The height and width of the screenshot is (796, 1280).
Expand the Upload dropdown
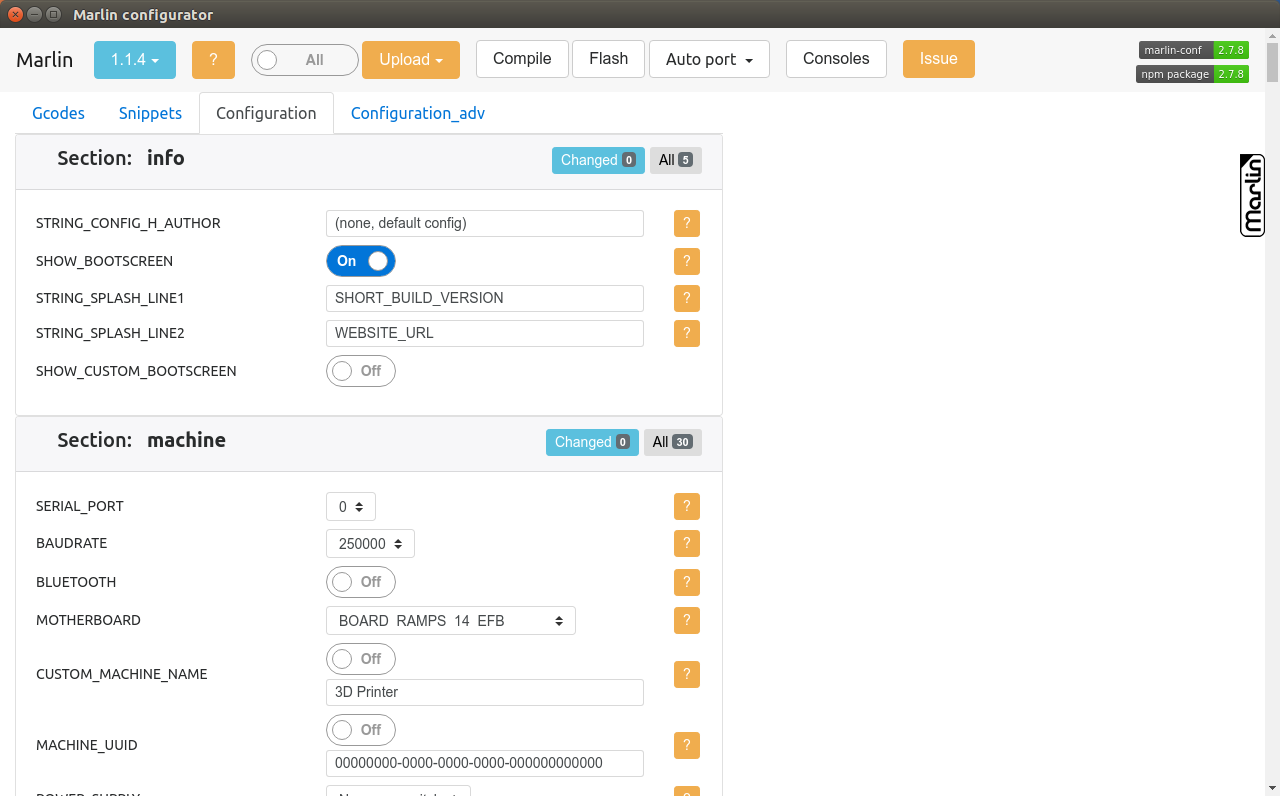coord(410,59)
